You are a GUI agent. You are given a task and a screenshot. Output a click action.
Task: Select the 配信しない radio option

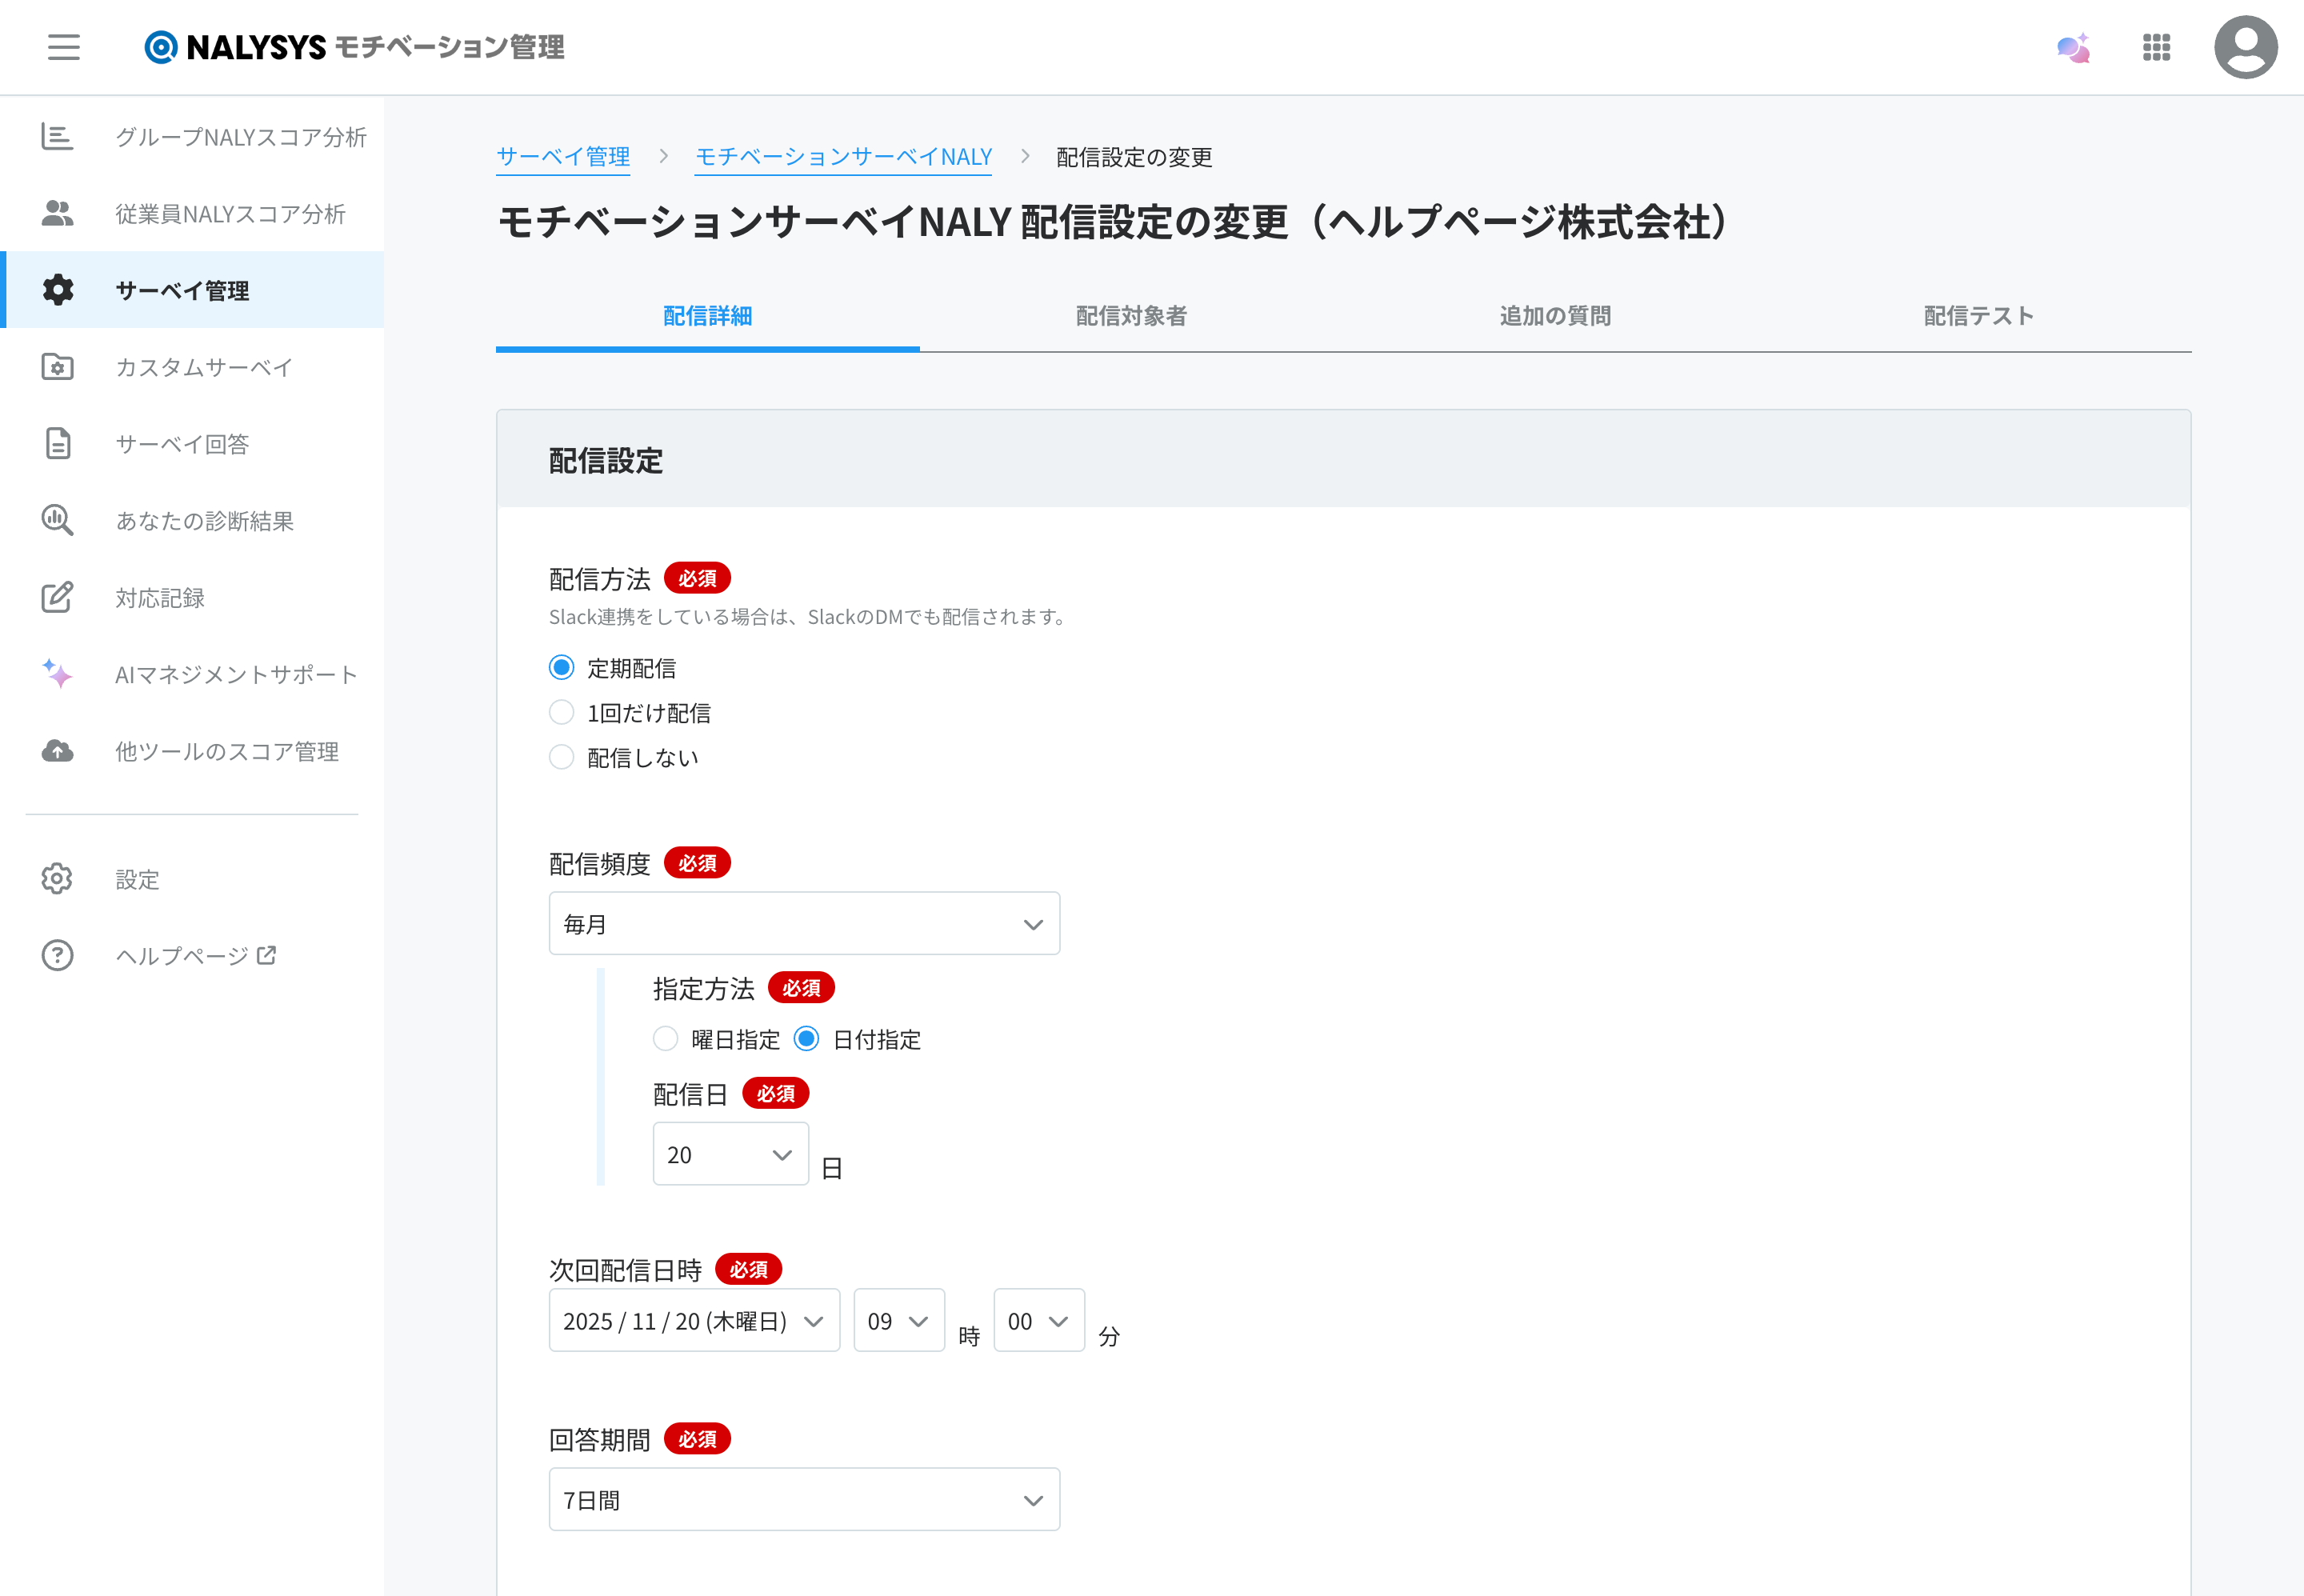pos(562,757)
